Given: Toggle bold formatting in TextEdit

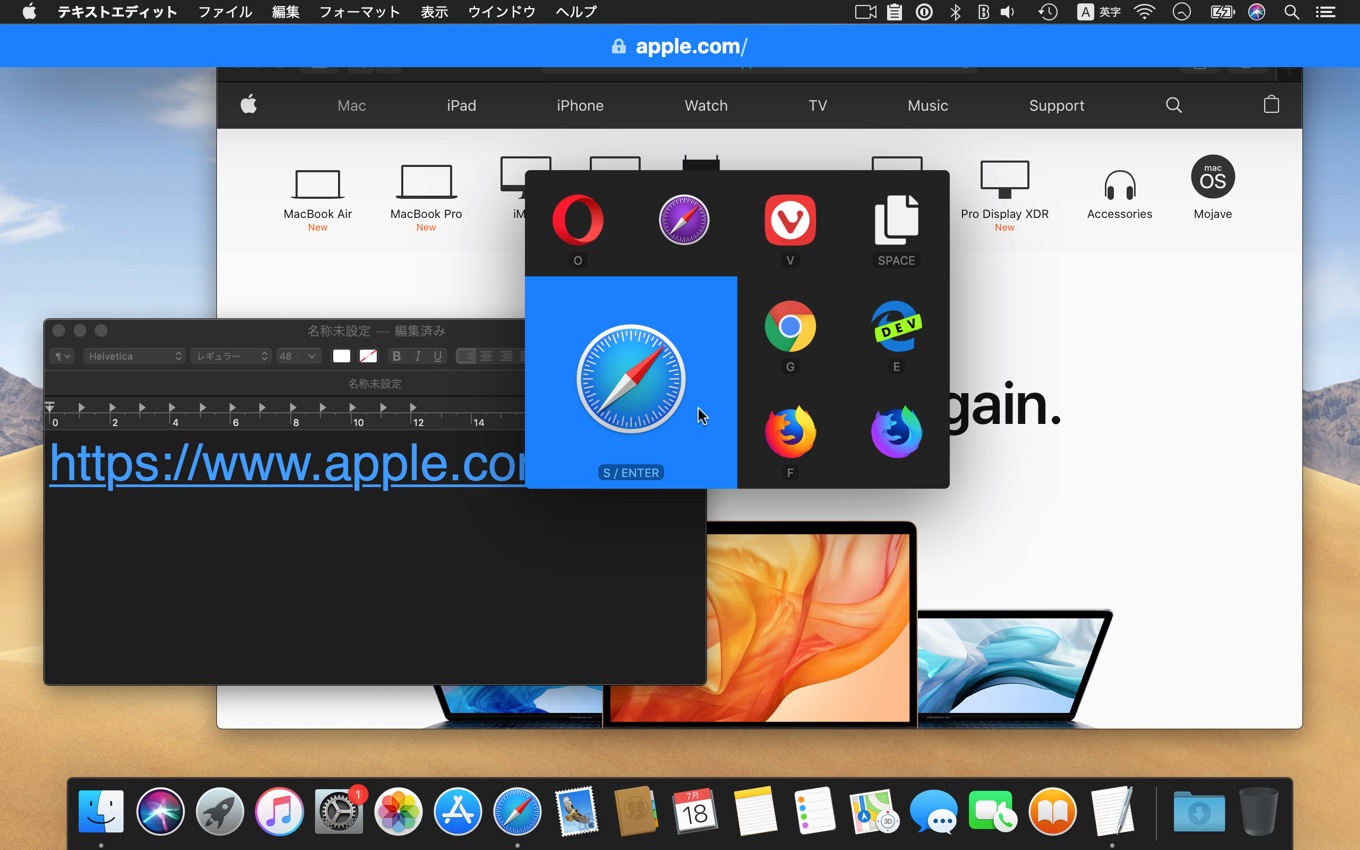Looking at the screenshot, I should tap(396, 356).
